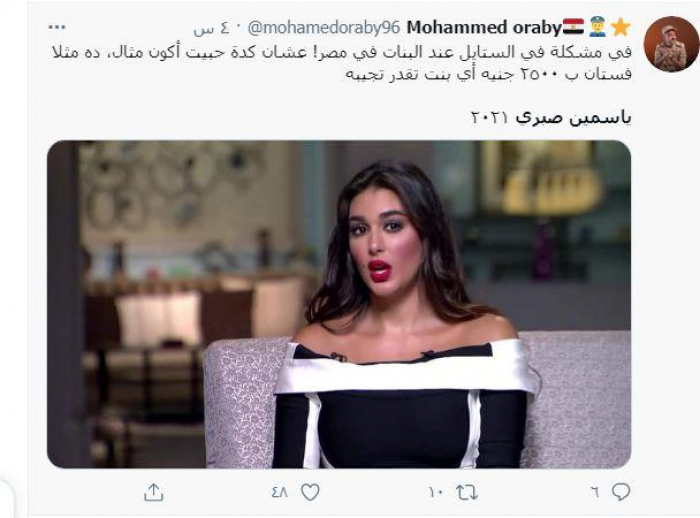
Task: Open the @mohamedoraby96 handle link
Action: tap(324, 28)
